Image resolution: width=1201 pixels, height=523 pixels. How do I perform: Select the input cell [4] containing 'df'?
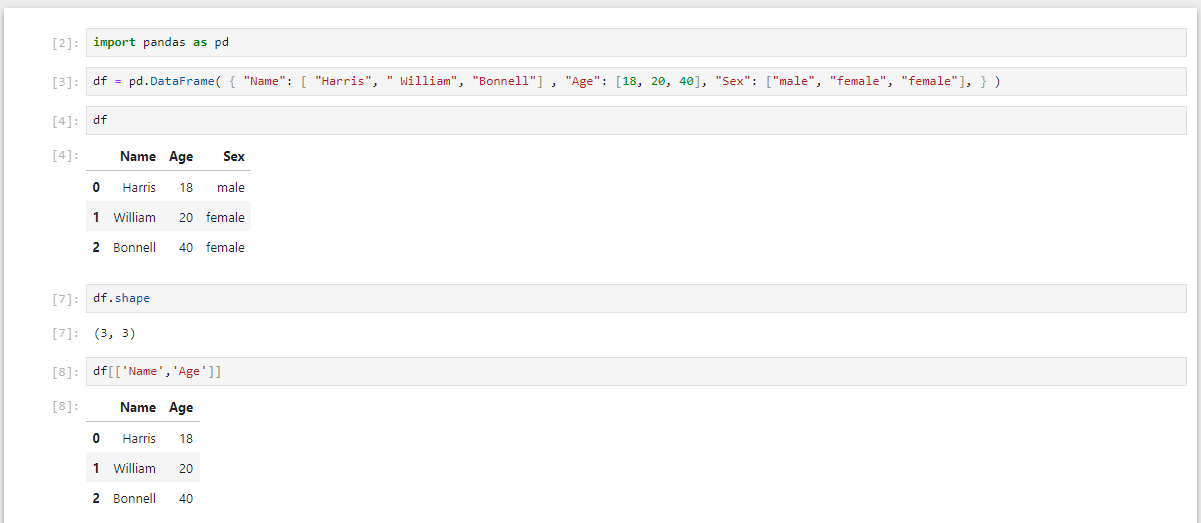(636, 121)
